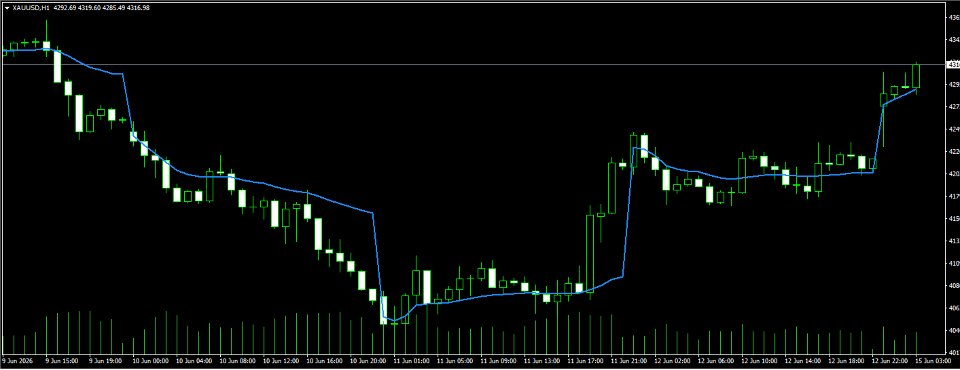Click the '12 Jun 06:00' time label
Viewport: 960px width, 370px height.
pyautogui.click(x=715, y=361)
